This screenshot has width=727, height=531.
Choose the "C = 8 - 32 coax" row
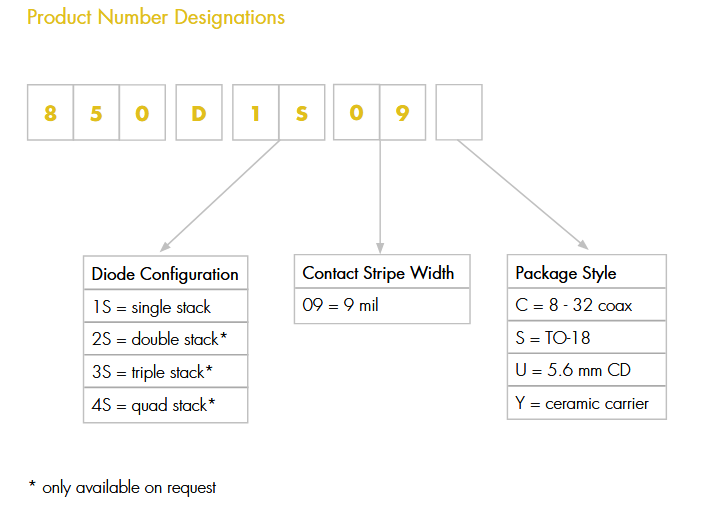(x=586, y=305)
